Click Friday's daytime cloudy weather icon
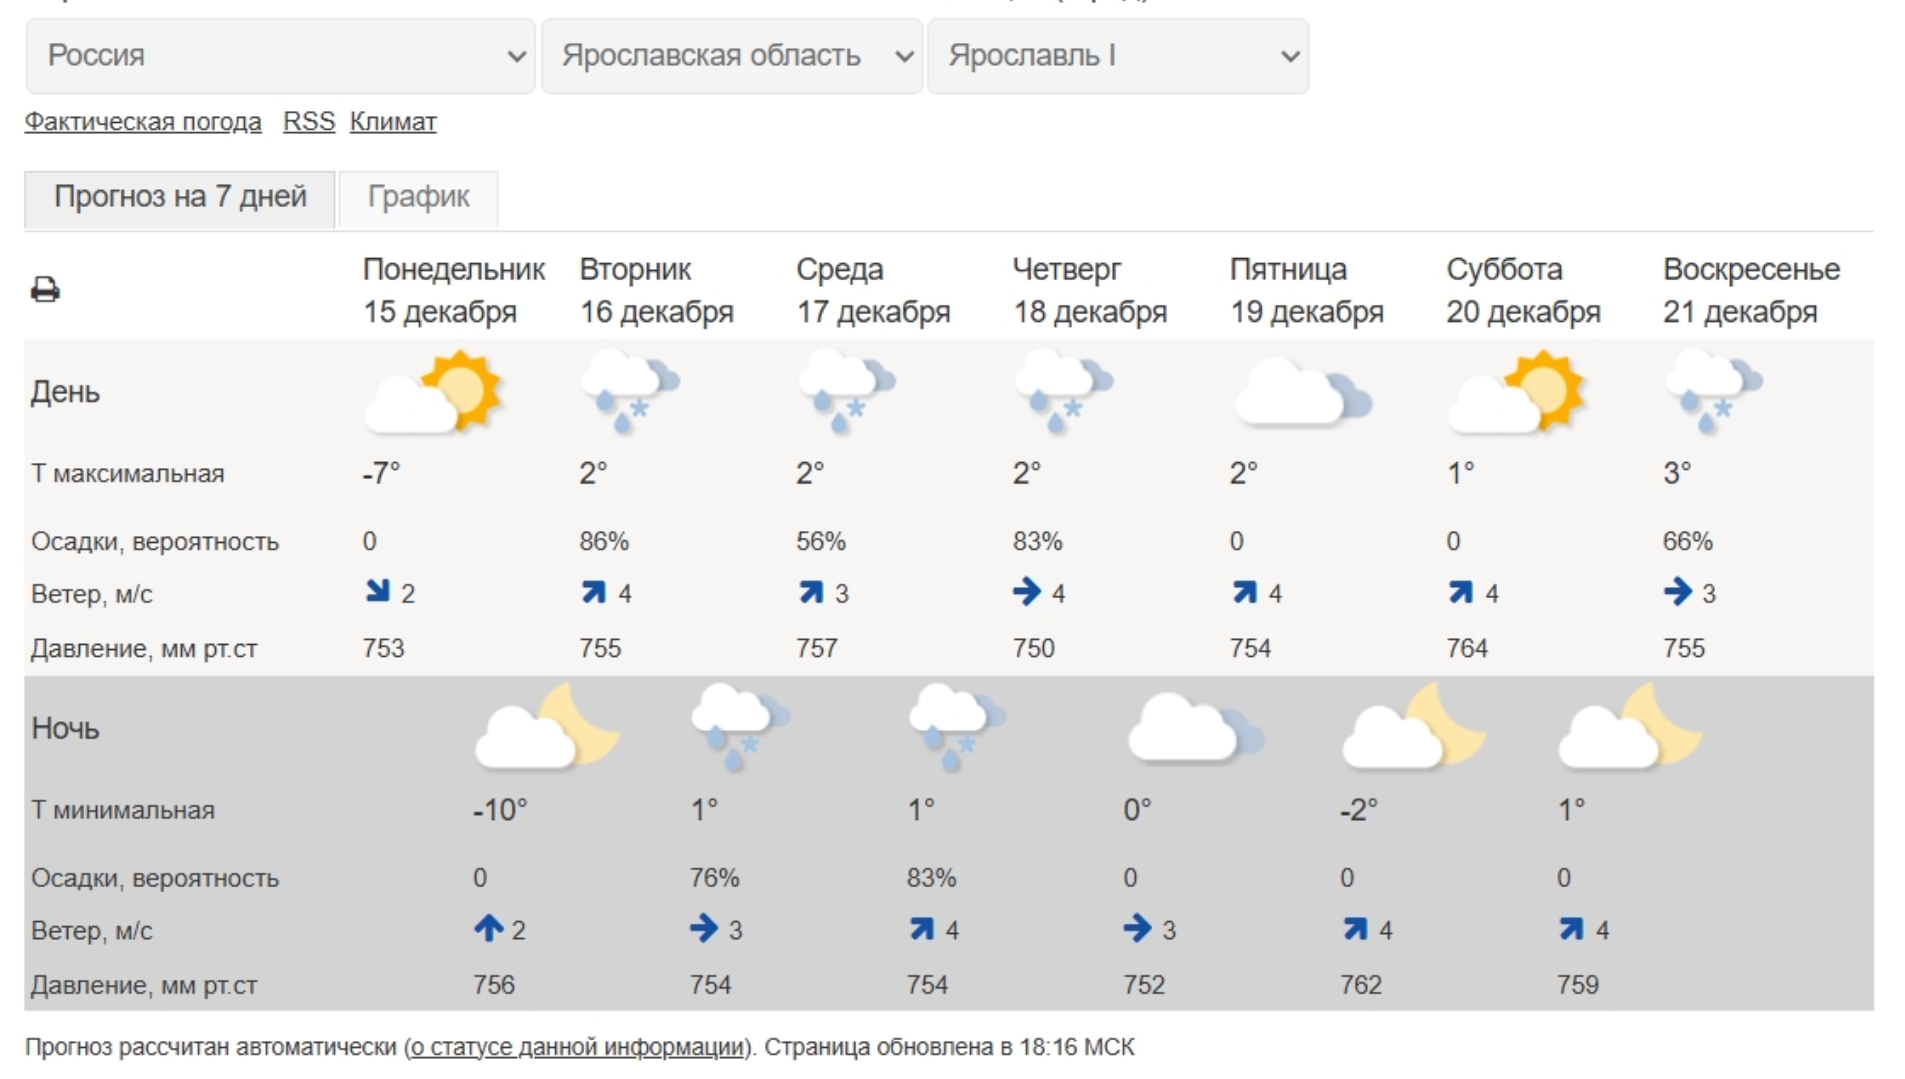The height and width of the screenshot is (1079, 1905). point(1302,394)
